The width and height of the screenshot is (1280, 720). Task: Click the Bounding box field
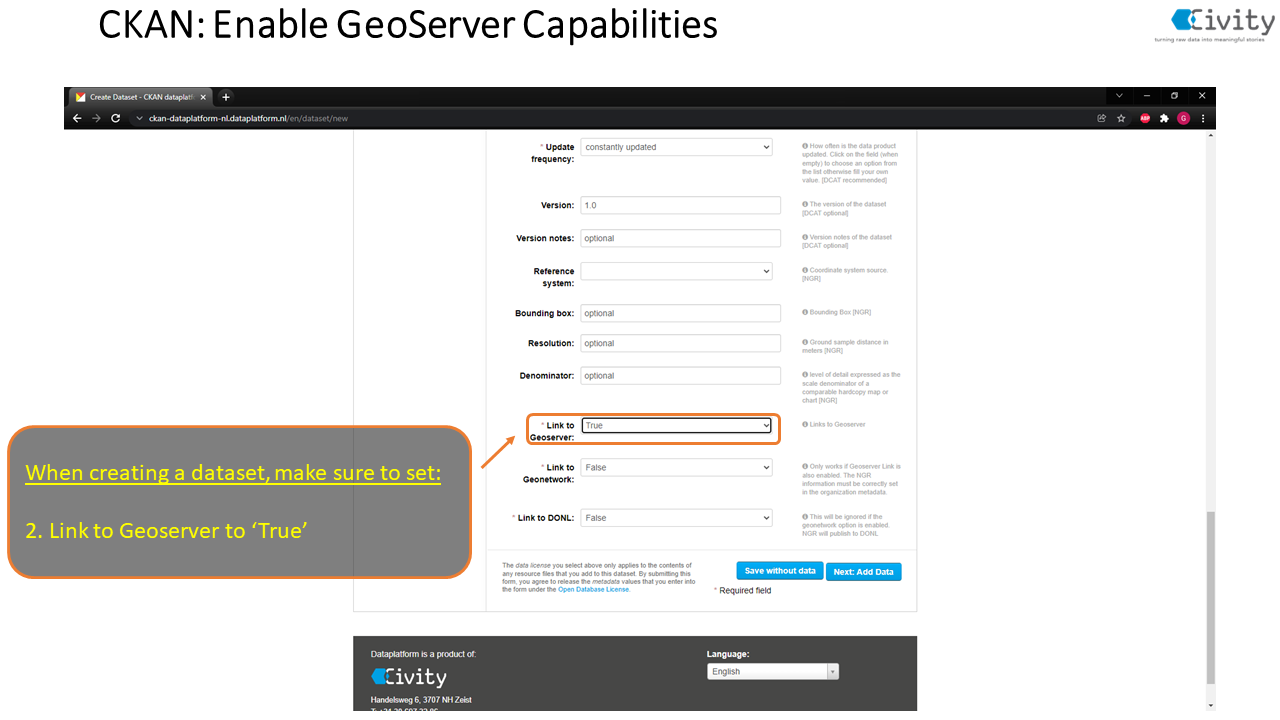680,313
